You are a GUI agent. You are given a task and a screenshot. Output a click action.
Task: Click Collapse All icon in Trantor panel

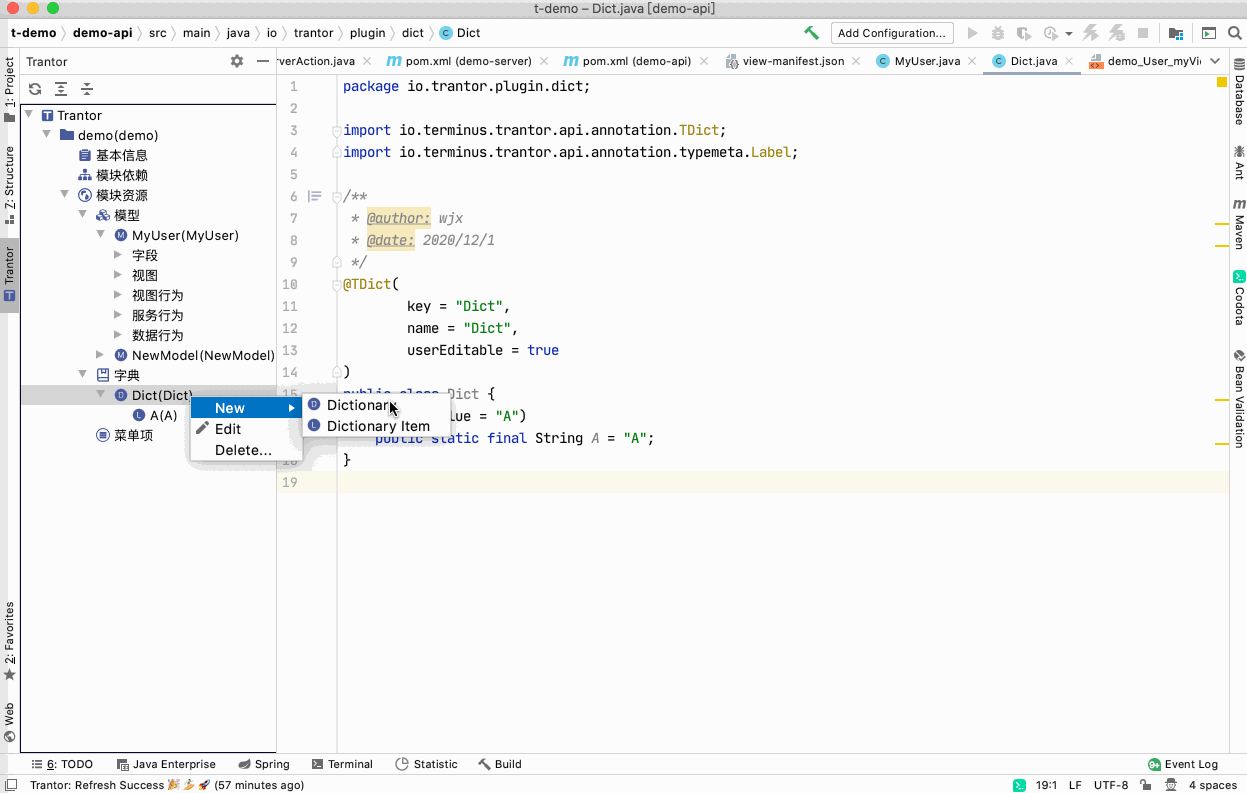pos(87,88)
